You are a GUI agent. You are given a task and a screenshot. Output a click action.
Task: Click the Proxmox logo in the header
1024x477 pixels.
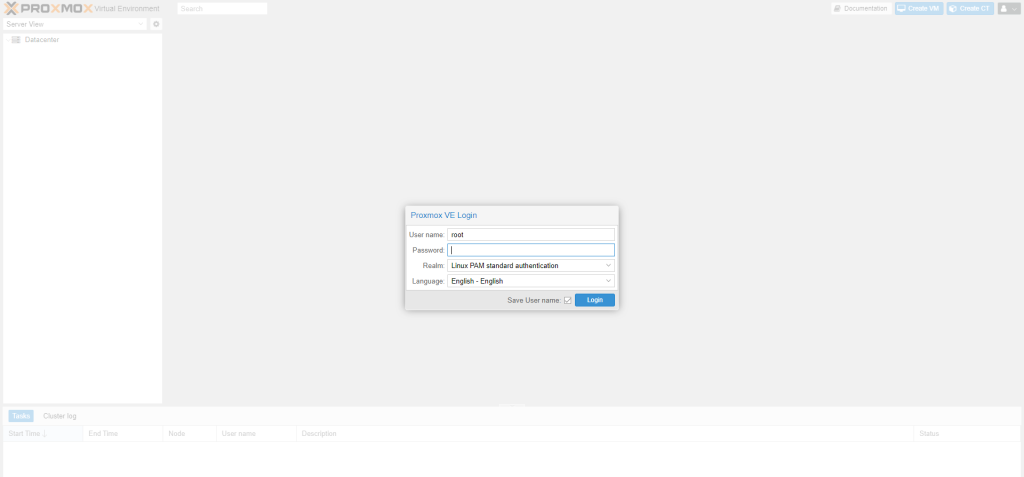click(48, 9)
